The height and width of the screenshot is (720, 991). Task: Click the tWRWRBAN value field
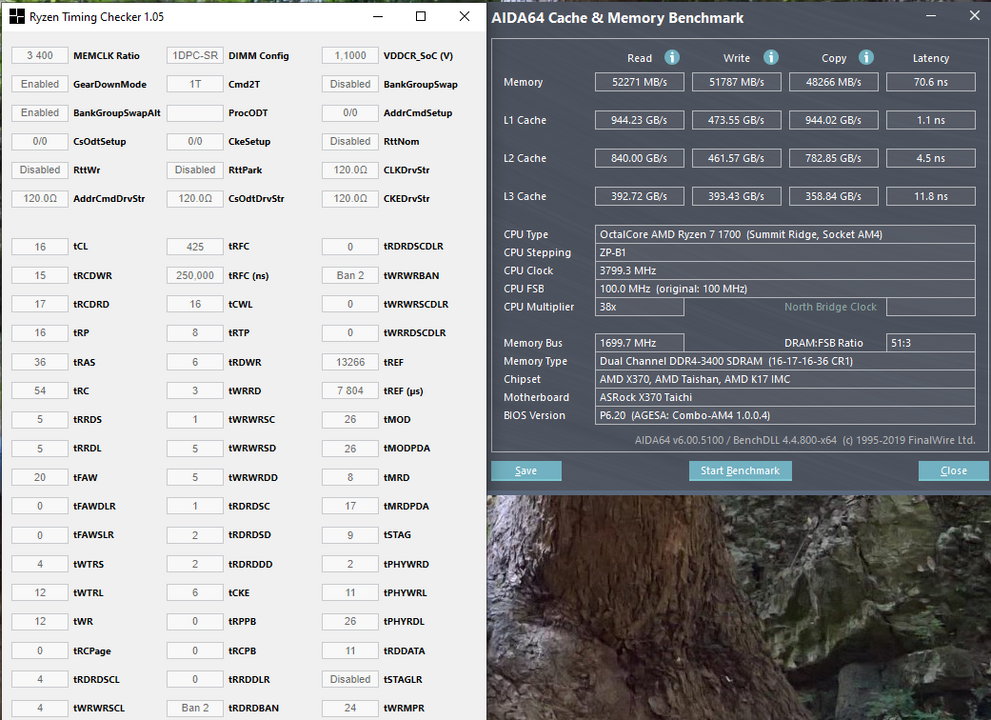tap(350, 276)
